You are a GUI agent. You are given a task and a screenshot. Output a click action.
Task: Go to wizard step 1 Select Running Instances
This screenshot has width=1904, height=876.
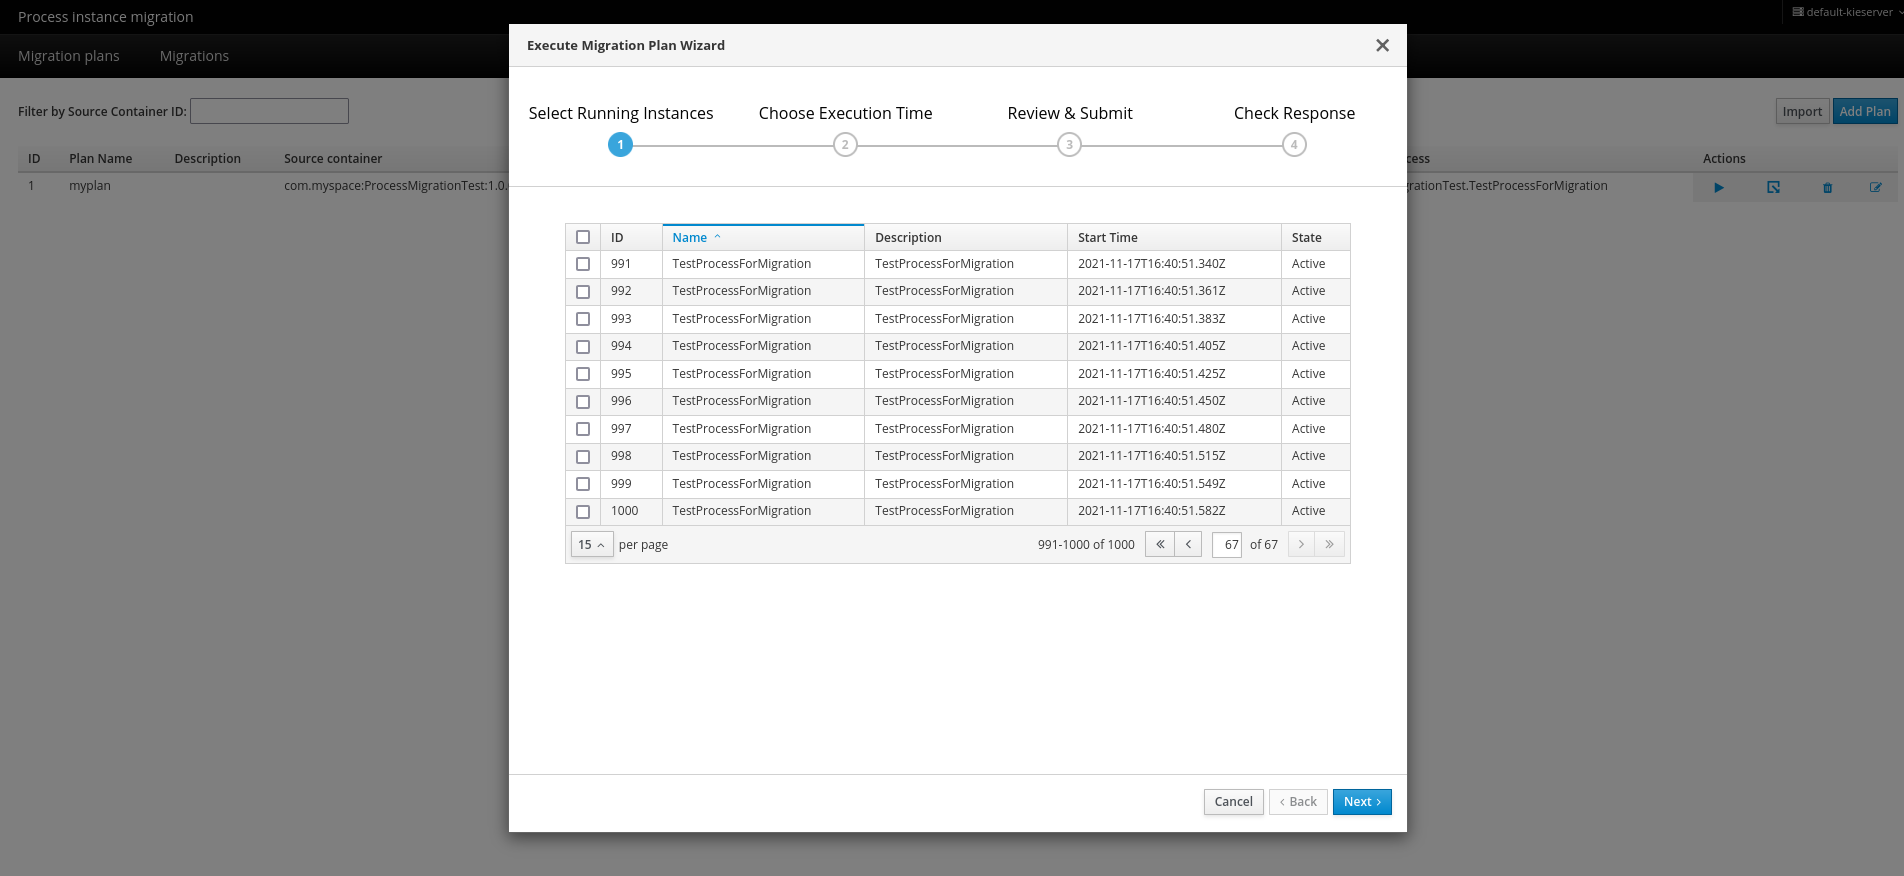pyautogui.click(x=621, y=145)
